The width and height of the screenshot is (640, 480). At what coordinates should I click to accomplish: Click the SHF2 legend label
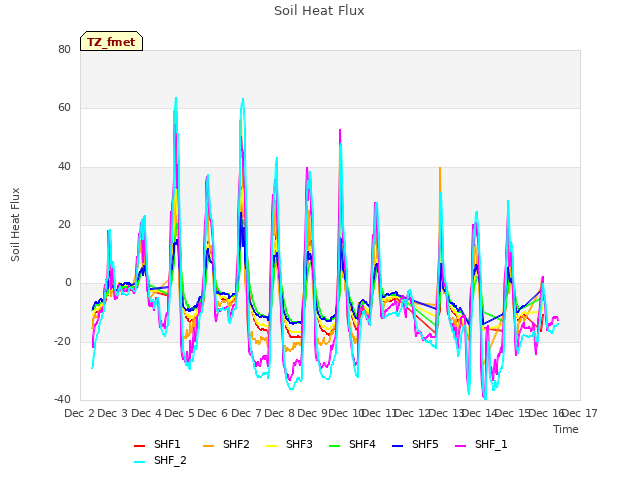236,444
